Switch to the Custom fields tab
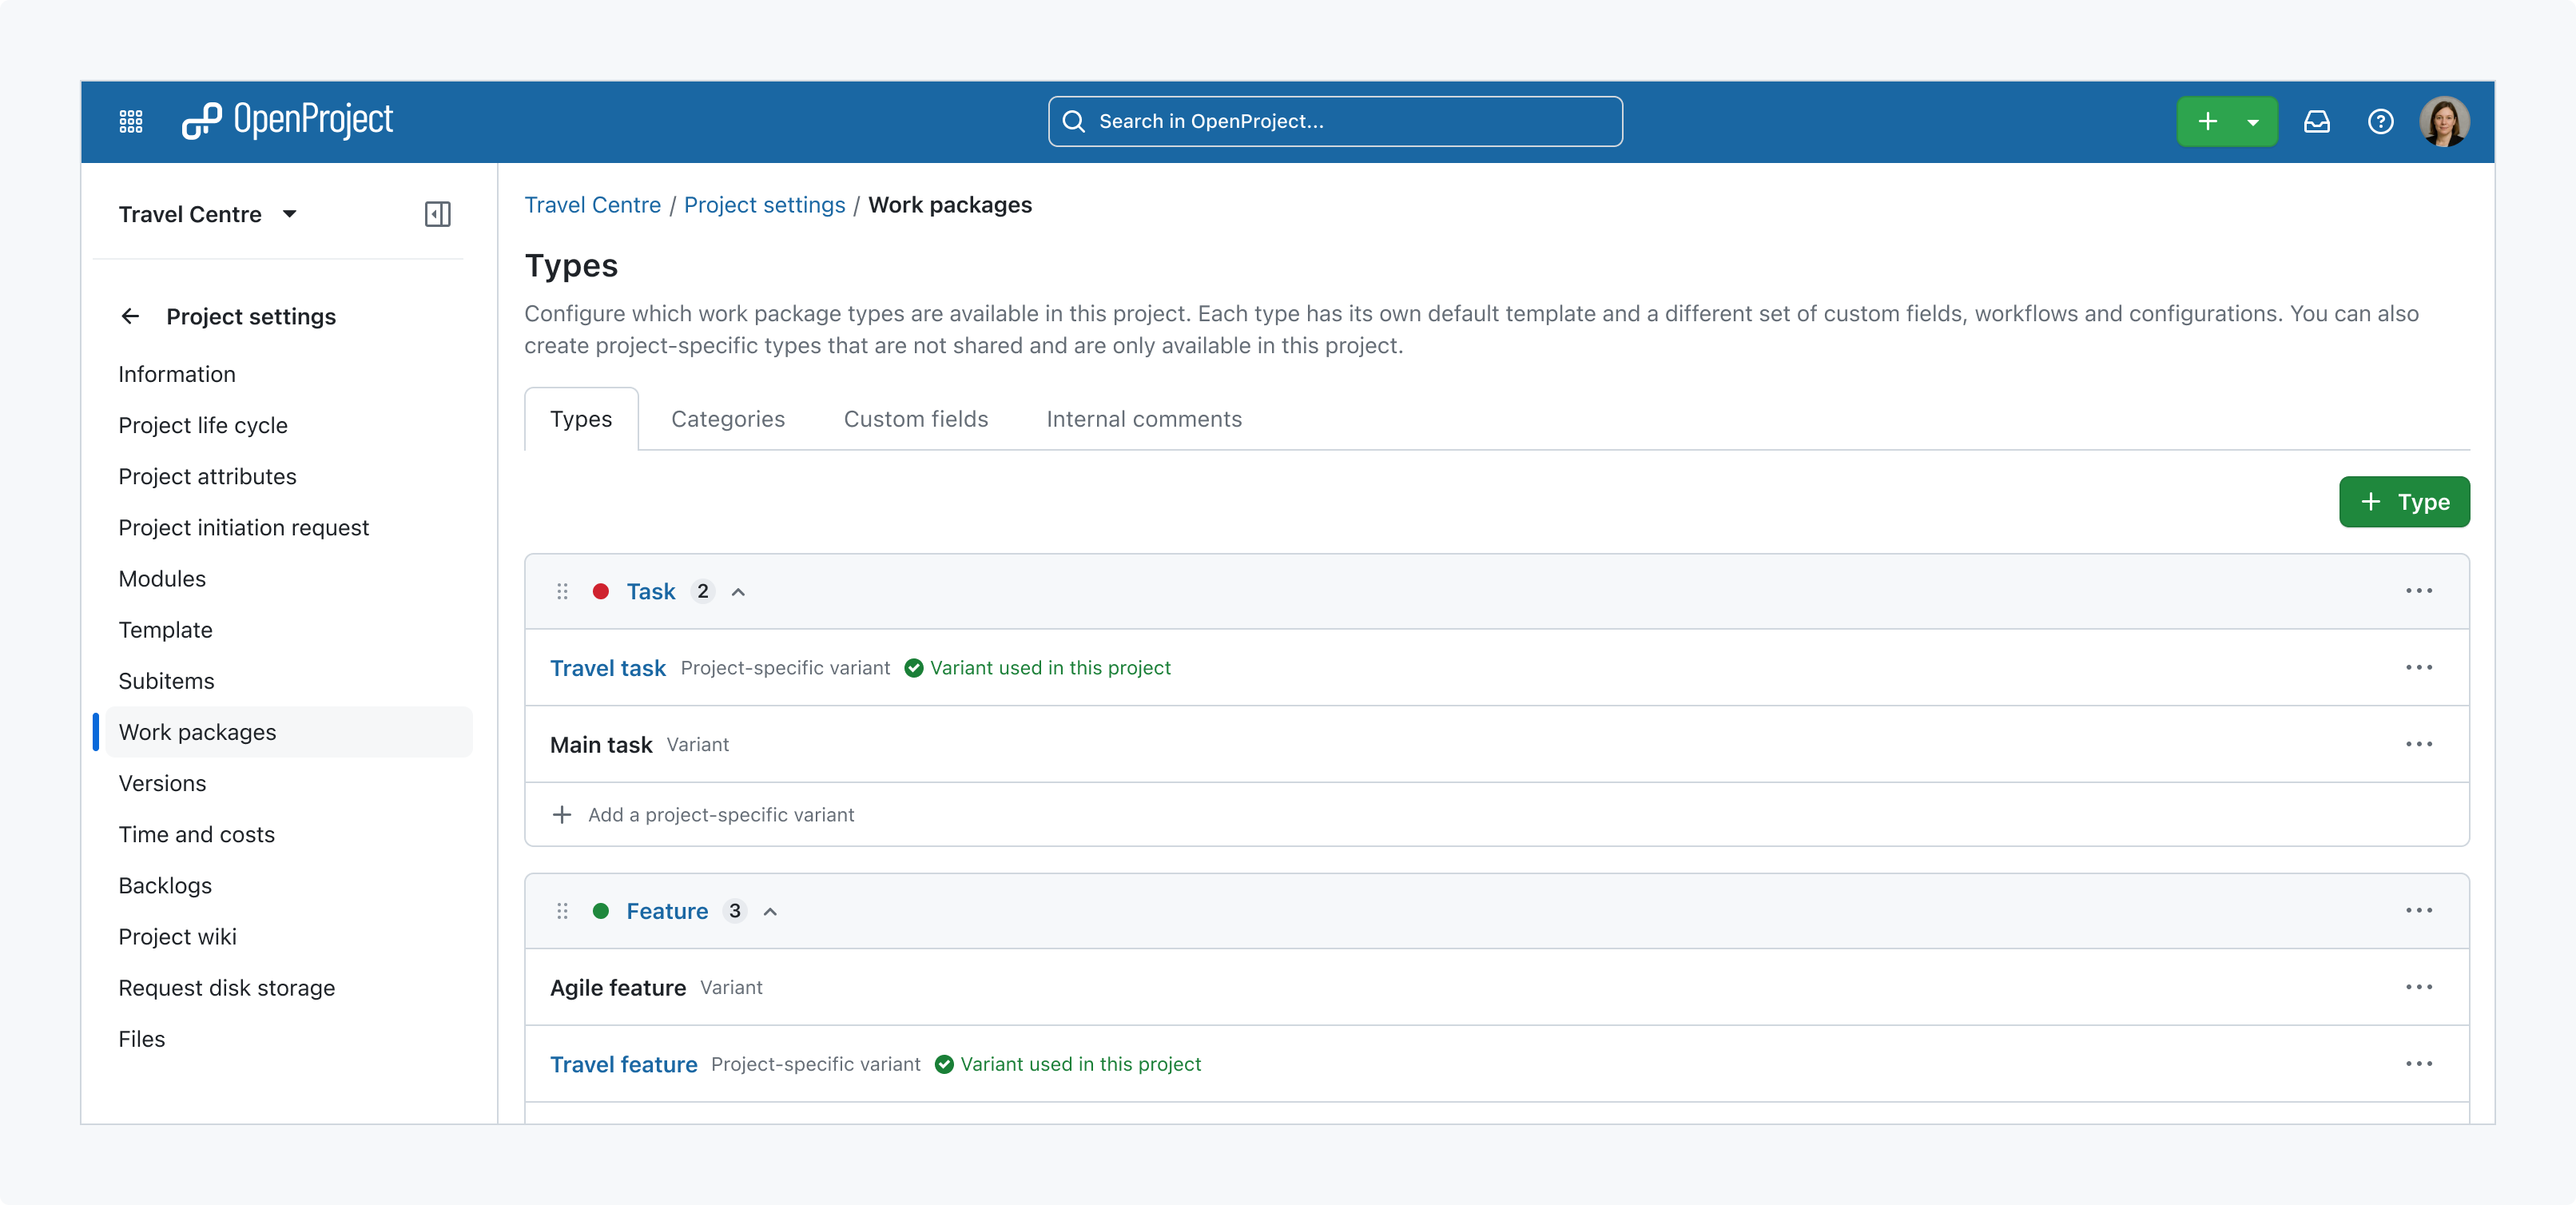2576x1205 pixels. (916, 419)
